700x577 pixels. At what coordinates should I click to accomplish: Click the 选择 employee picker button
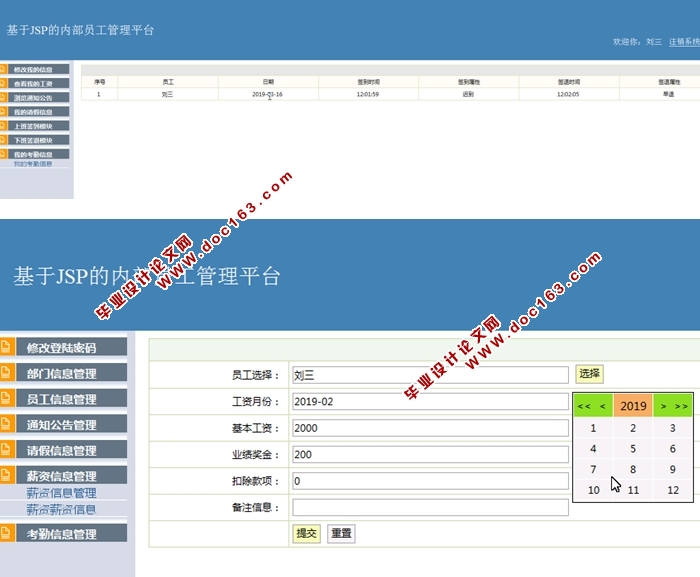589,373
